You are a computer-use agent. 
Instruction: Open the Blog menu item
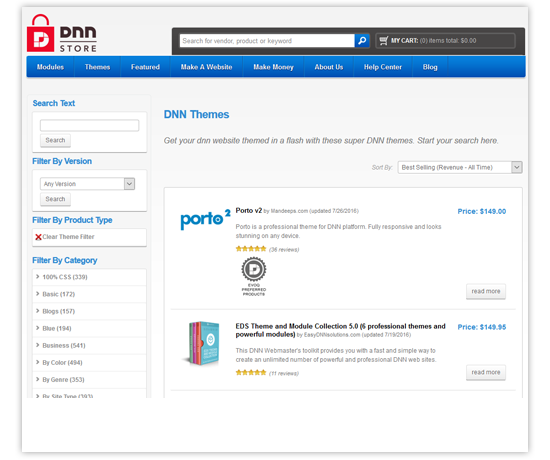[430, 67]
